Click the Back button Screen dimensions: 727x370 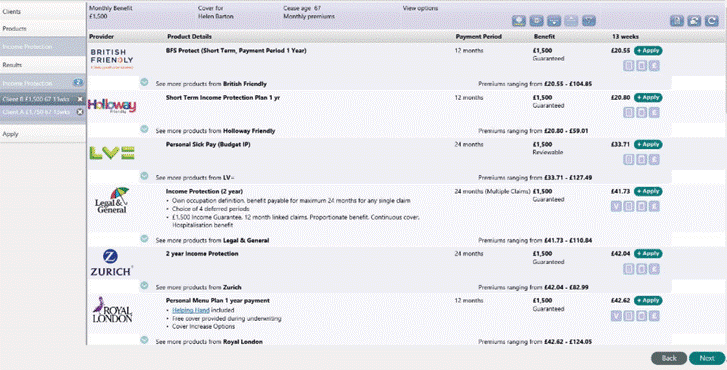pos(669,358)
